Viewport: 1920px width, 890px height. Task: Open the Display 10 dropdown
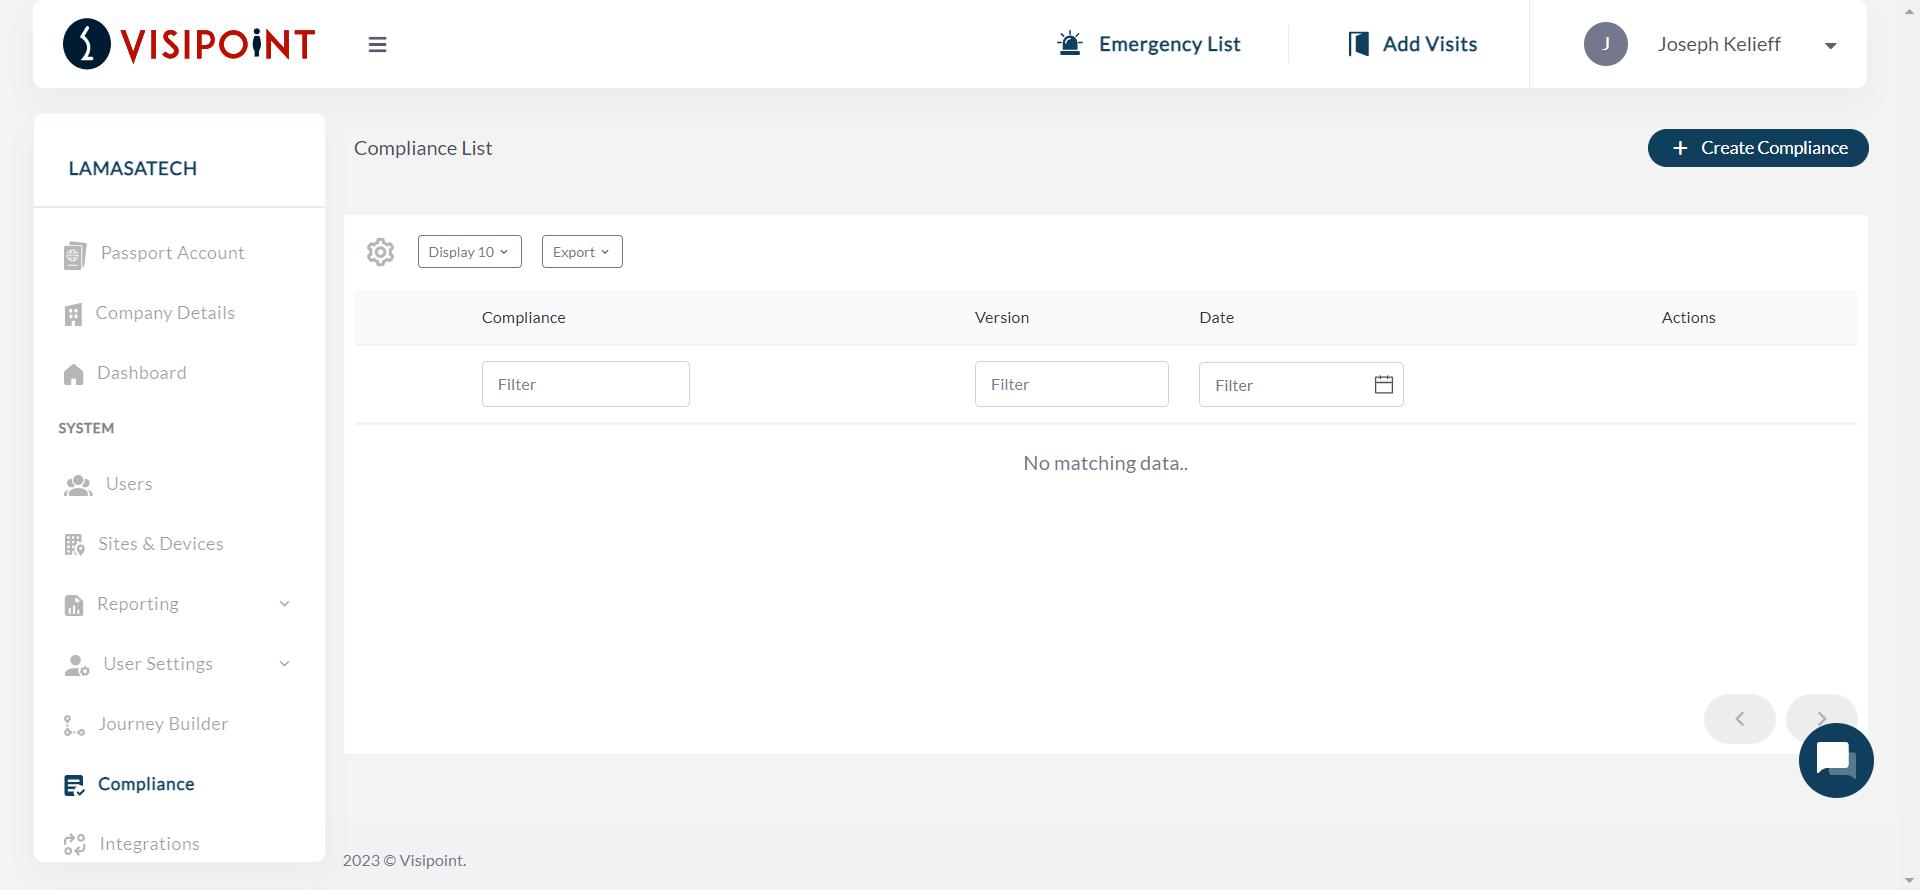pos(469,252)
